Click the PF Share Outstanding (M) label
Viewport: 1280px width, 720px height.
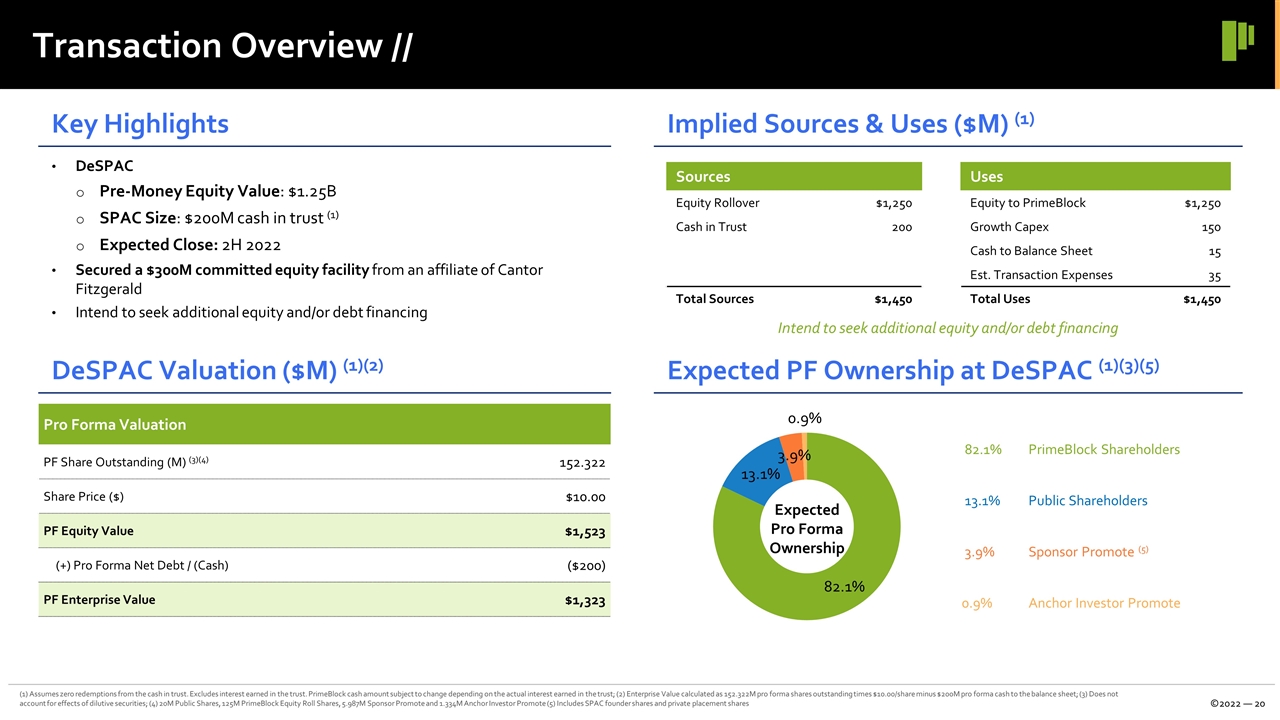point(126,462)
